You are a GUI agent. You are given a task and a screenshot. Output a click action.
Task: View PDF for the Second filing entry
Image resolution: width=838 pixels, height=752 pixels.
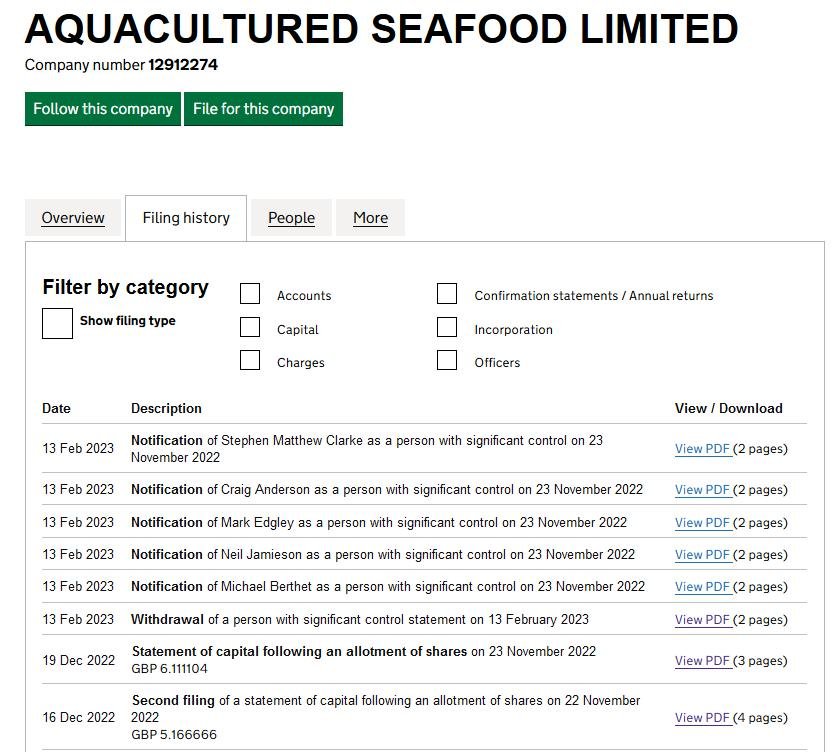click(701, 717)
